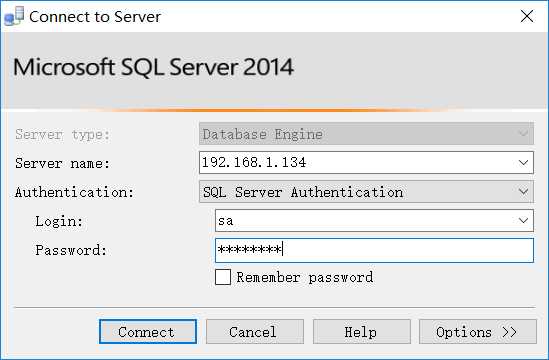The height and width of the screenshot is (360, 549).
Task: Select the SQL Server Authentication combo box
Action: (x=366, y=192)
